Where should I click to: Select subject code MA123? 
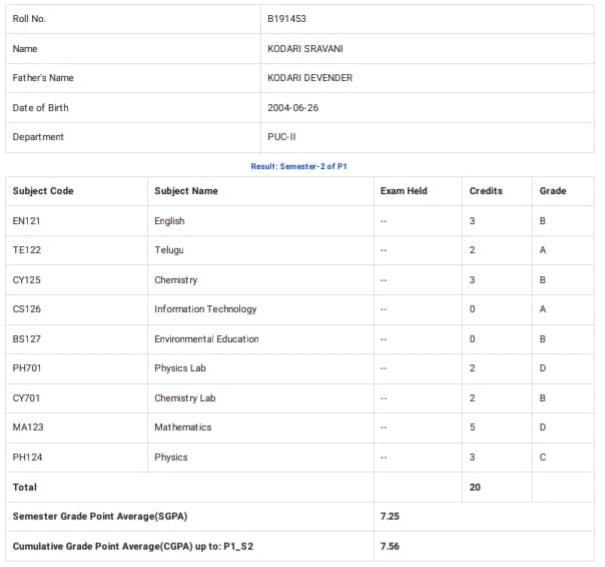28,427
